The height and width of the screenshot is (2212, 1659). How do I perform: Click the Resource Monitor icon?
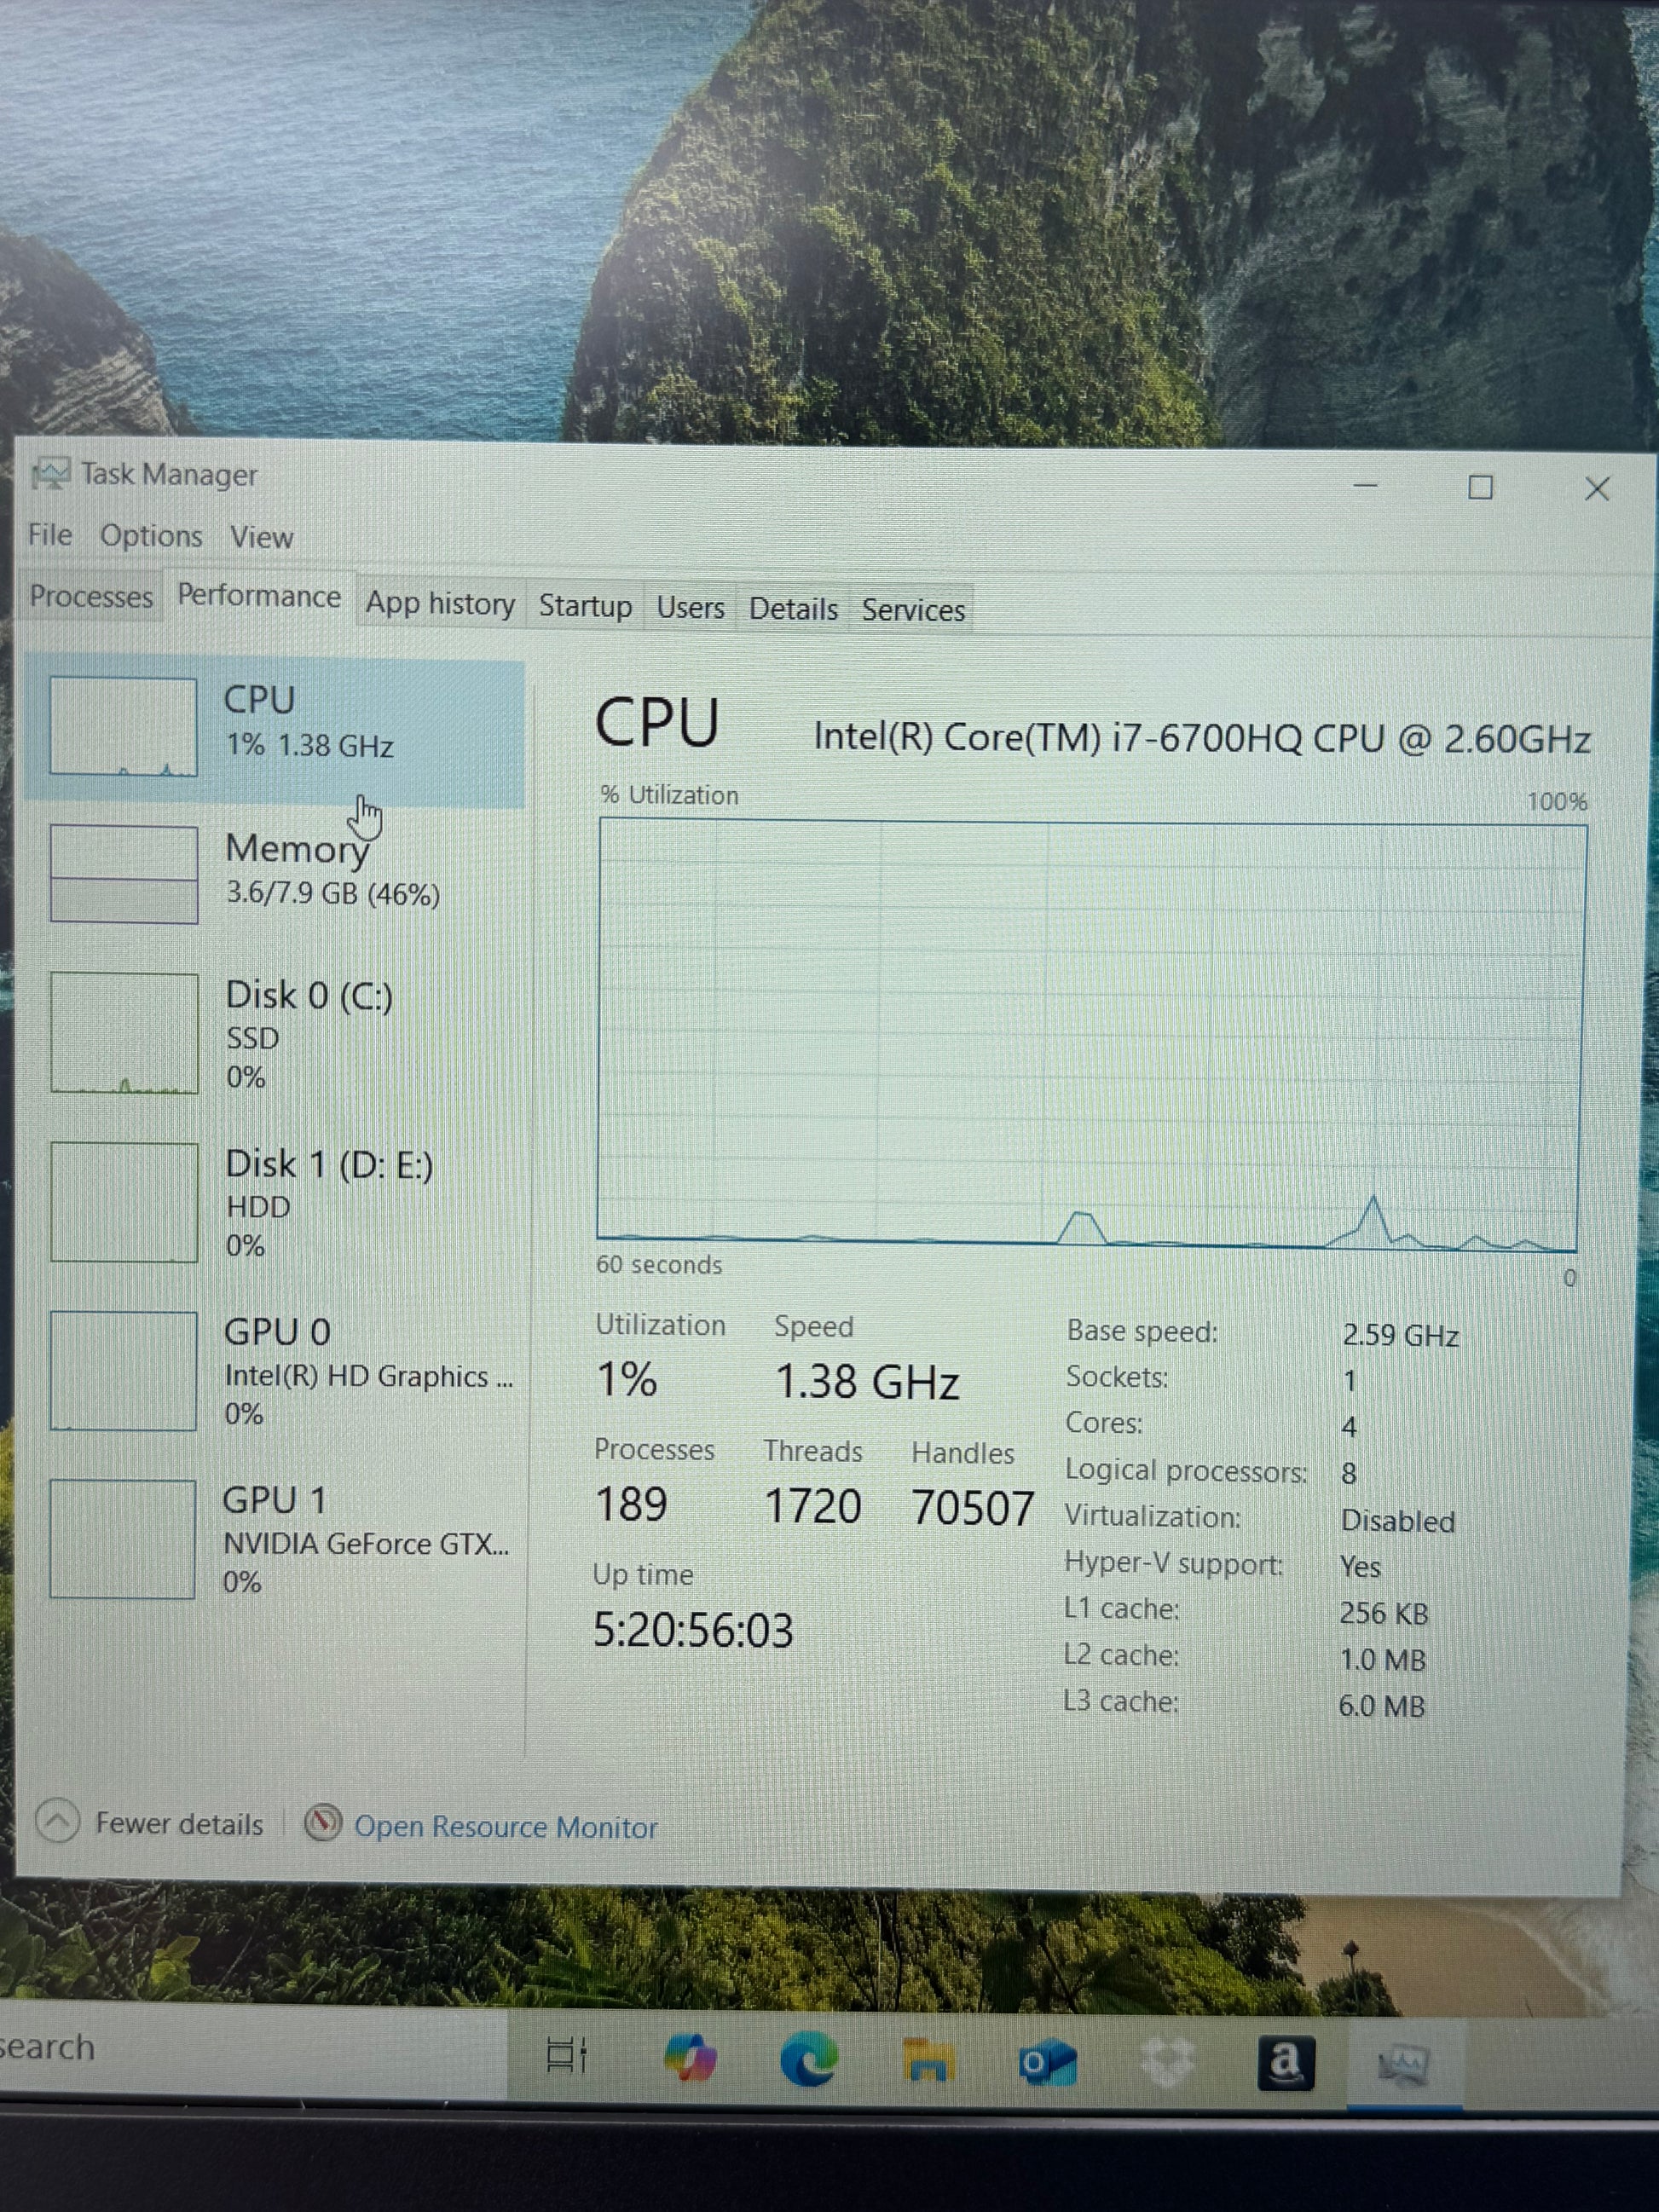[x=323, y=1823]
